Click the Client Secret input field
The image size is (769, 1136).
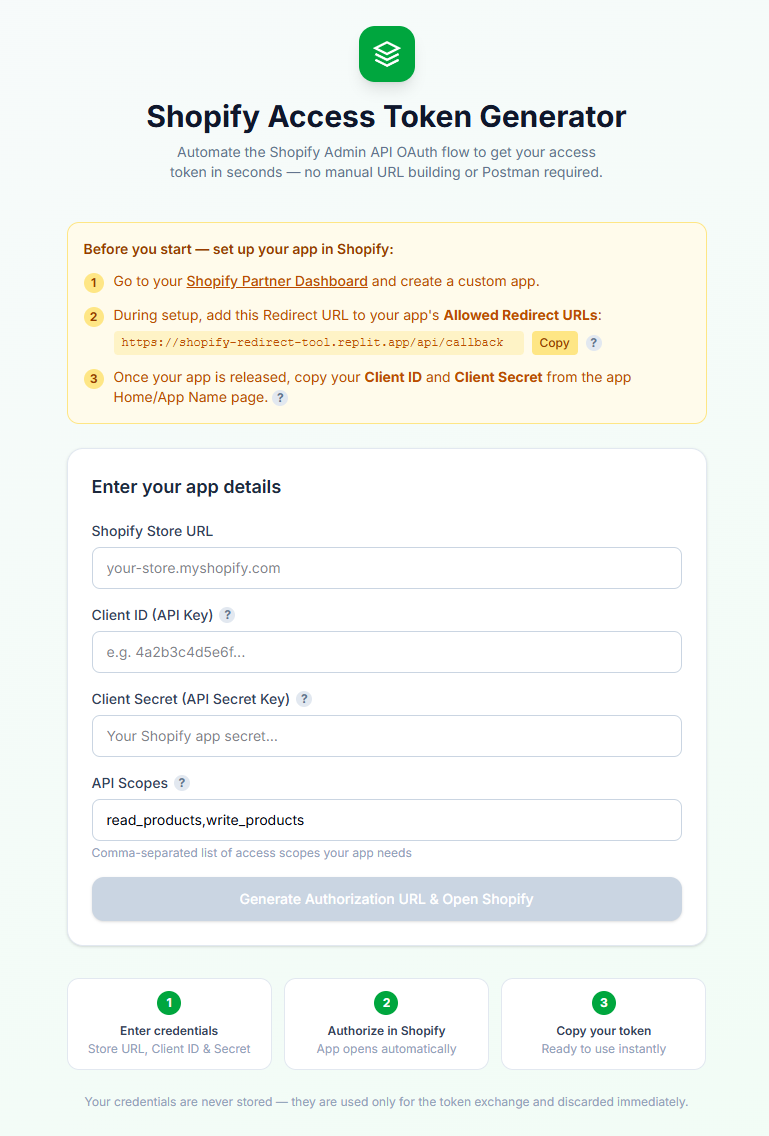[x=386, y=736]
